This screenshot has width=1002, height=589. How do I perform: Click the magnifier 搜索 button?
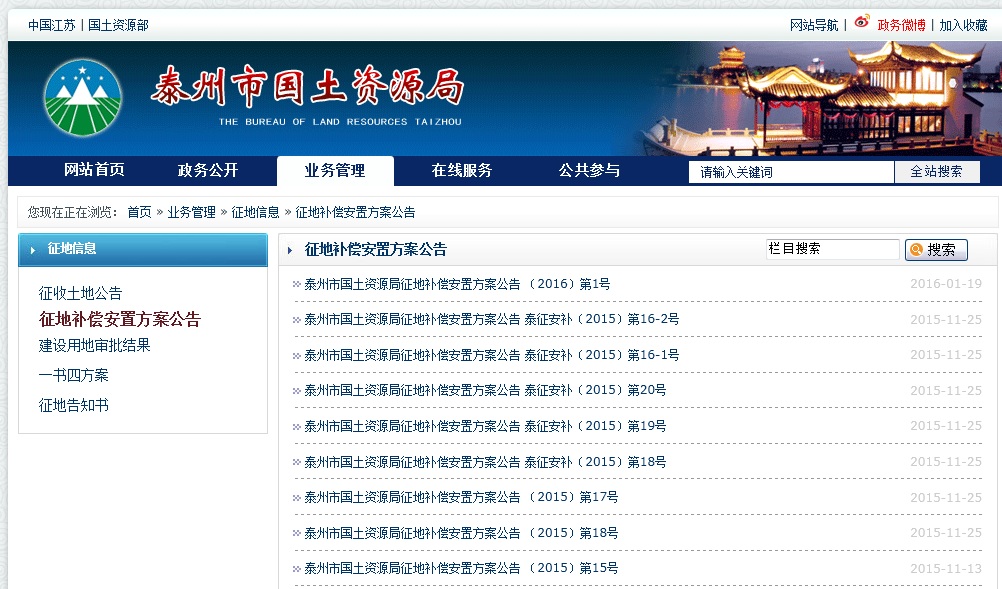tap(936, 250)
